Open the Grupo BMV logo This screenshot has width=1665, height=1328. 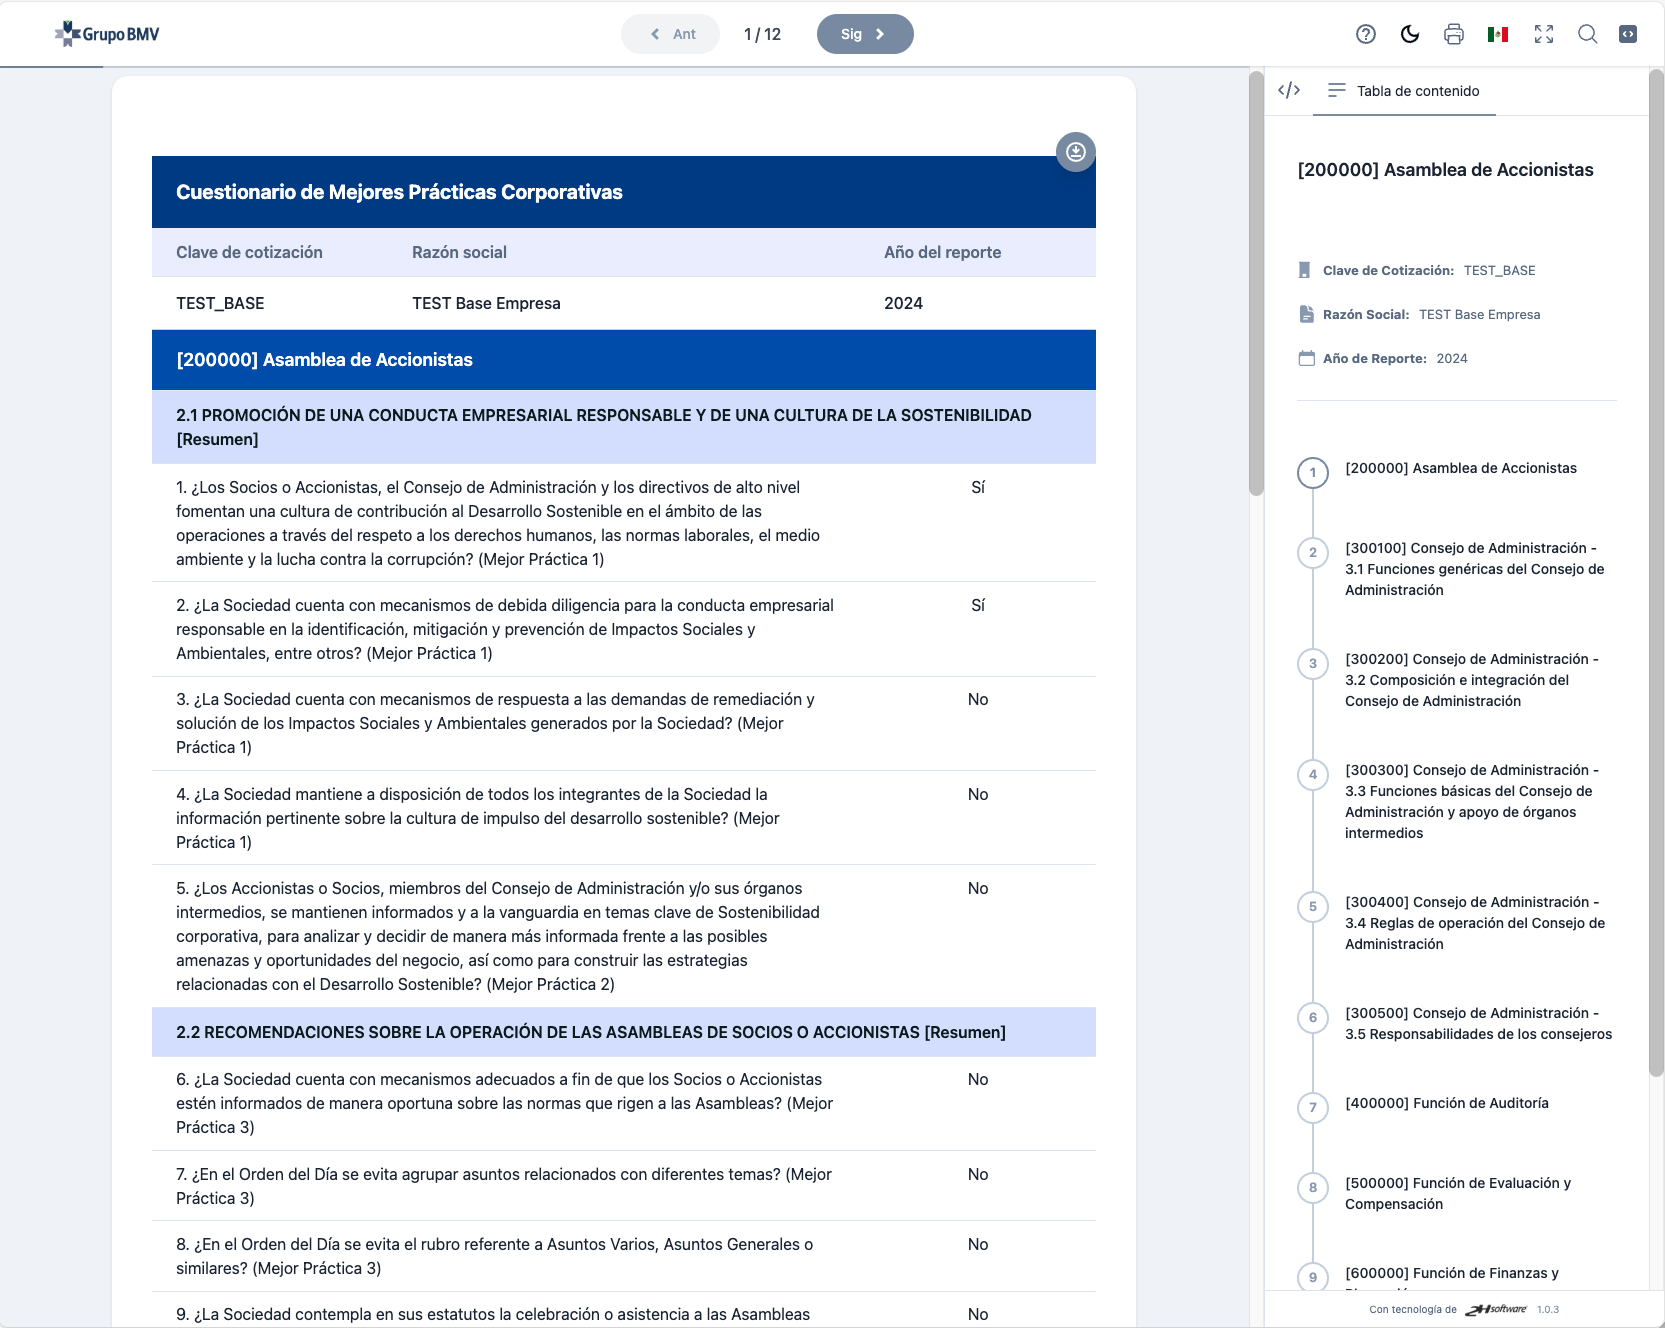tap(108, 33)
